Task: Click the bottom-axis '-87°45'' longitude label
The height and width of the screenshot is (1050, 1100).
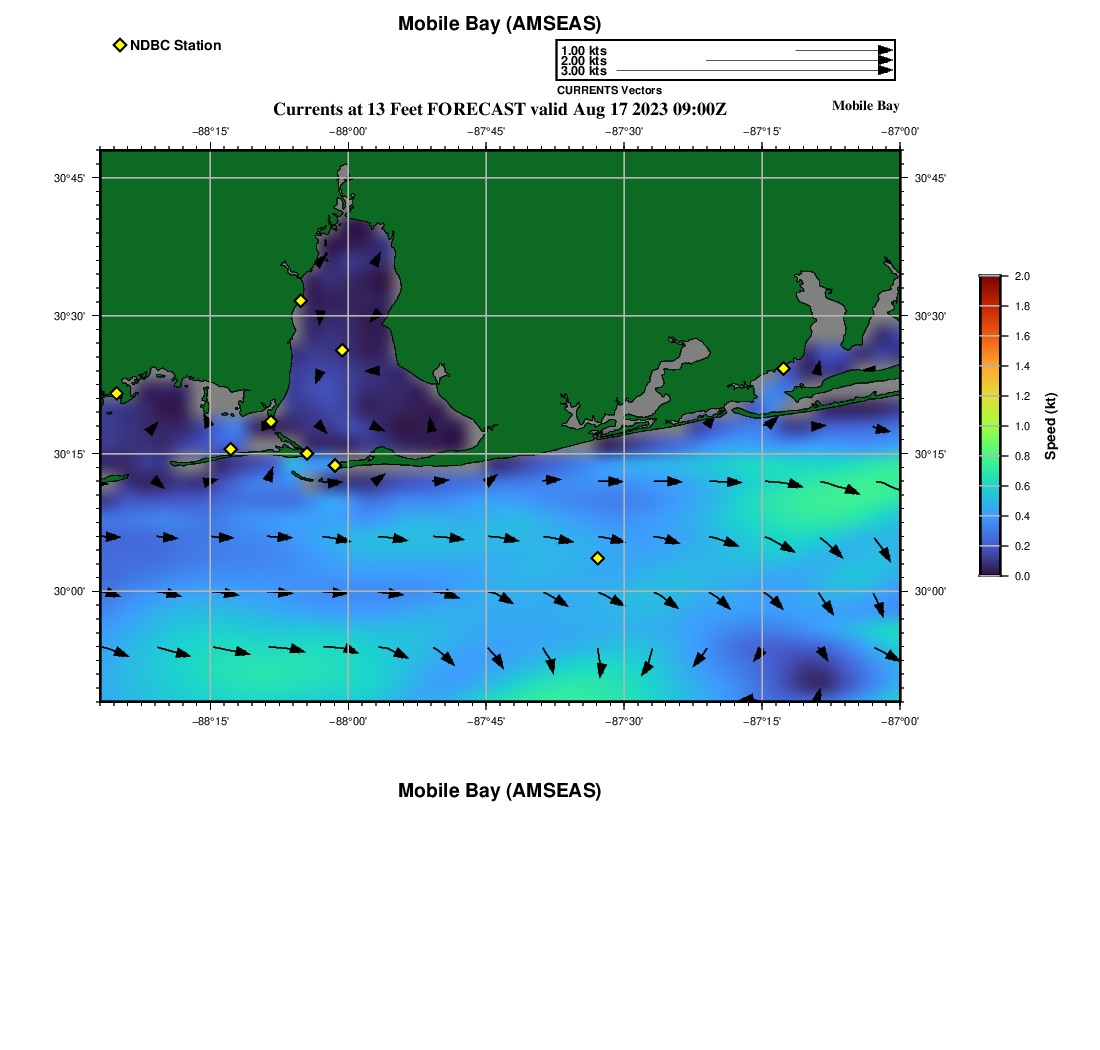Action: coord(486,721)
